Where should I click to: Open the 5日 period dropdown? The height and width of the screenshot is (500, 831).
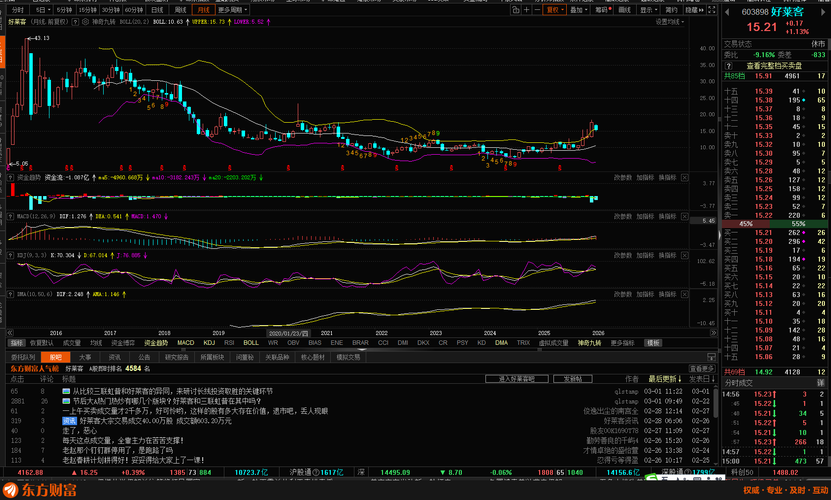(x=42, y=10)
